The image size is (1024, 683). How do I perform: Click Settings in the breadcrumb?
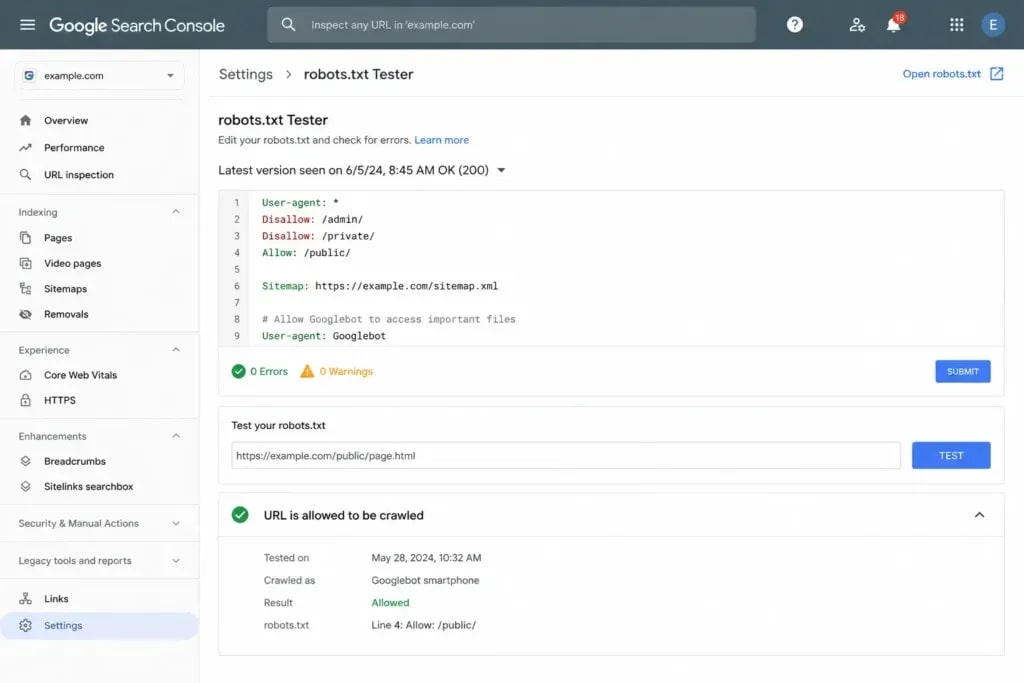[246, 74]
